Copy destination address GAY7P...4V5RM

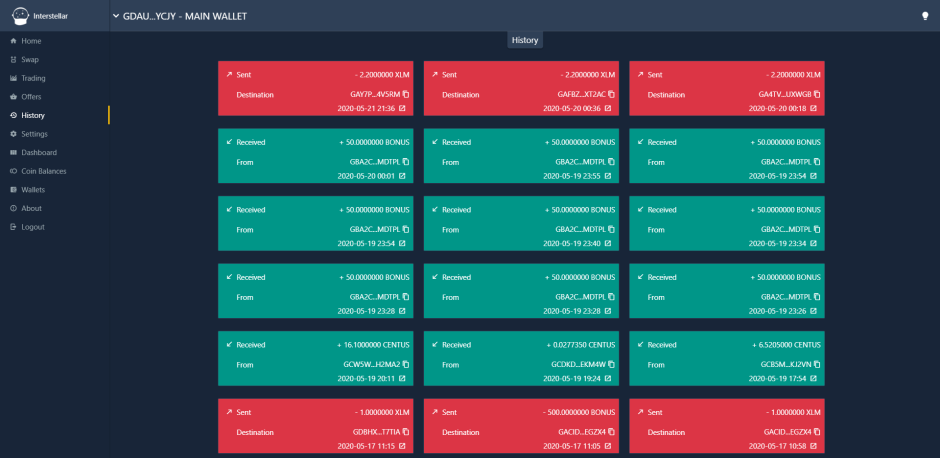point(406,94)
